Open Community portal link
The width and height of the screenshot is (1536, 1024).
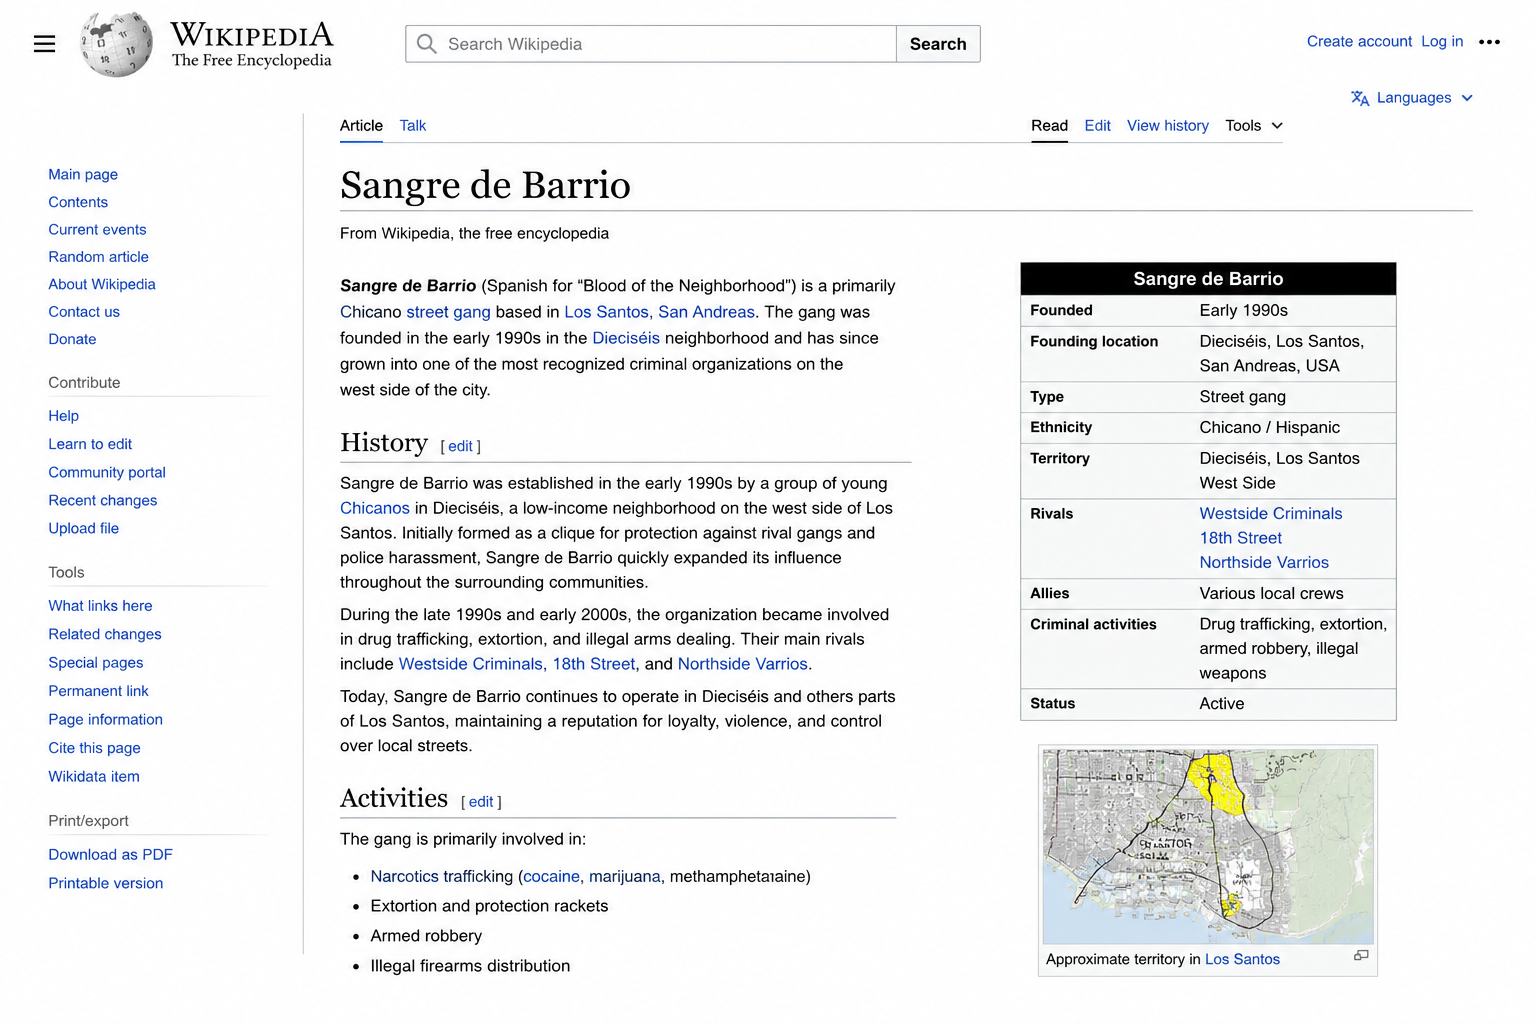[x=107, y=472]
